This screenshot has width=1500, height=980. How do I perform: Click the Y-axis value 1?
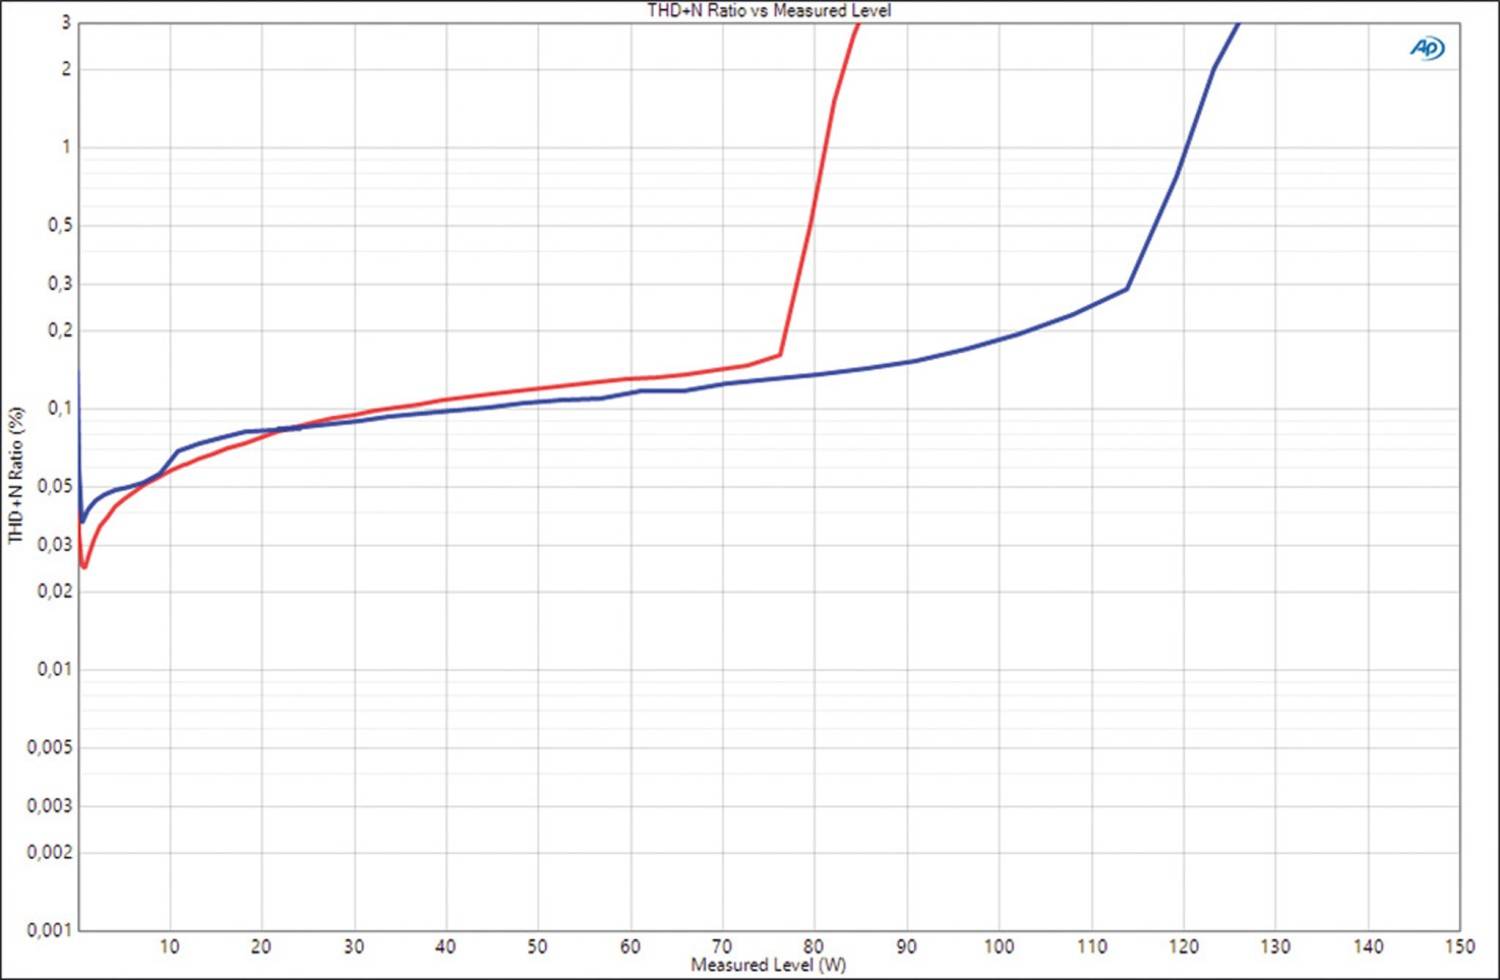(66, 147)
